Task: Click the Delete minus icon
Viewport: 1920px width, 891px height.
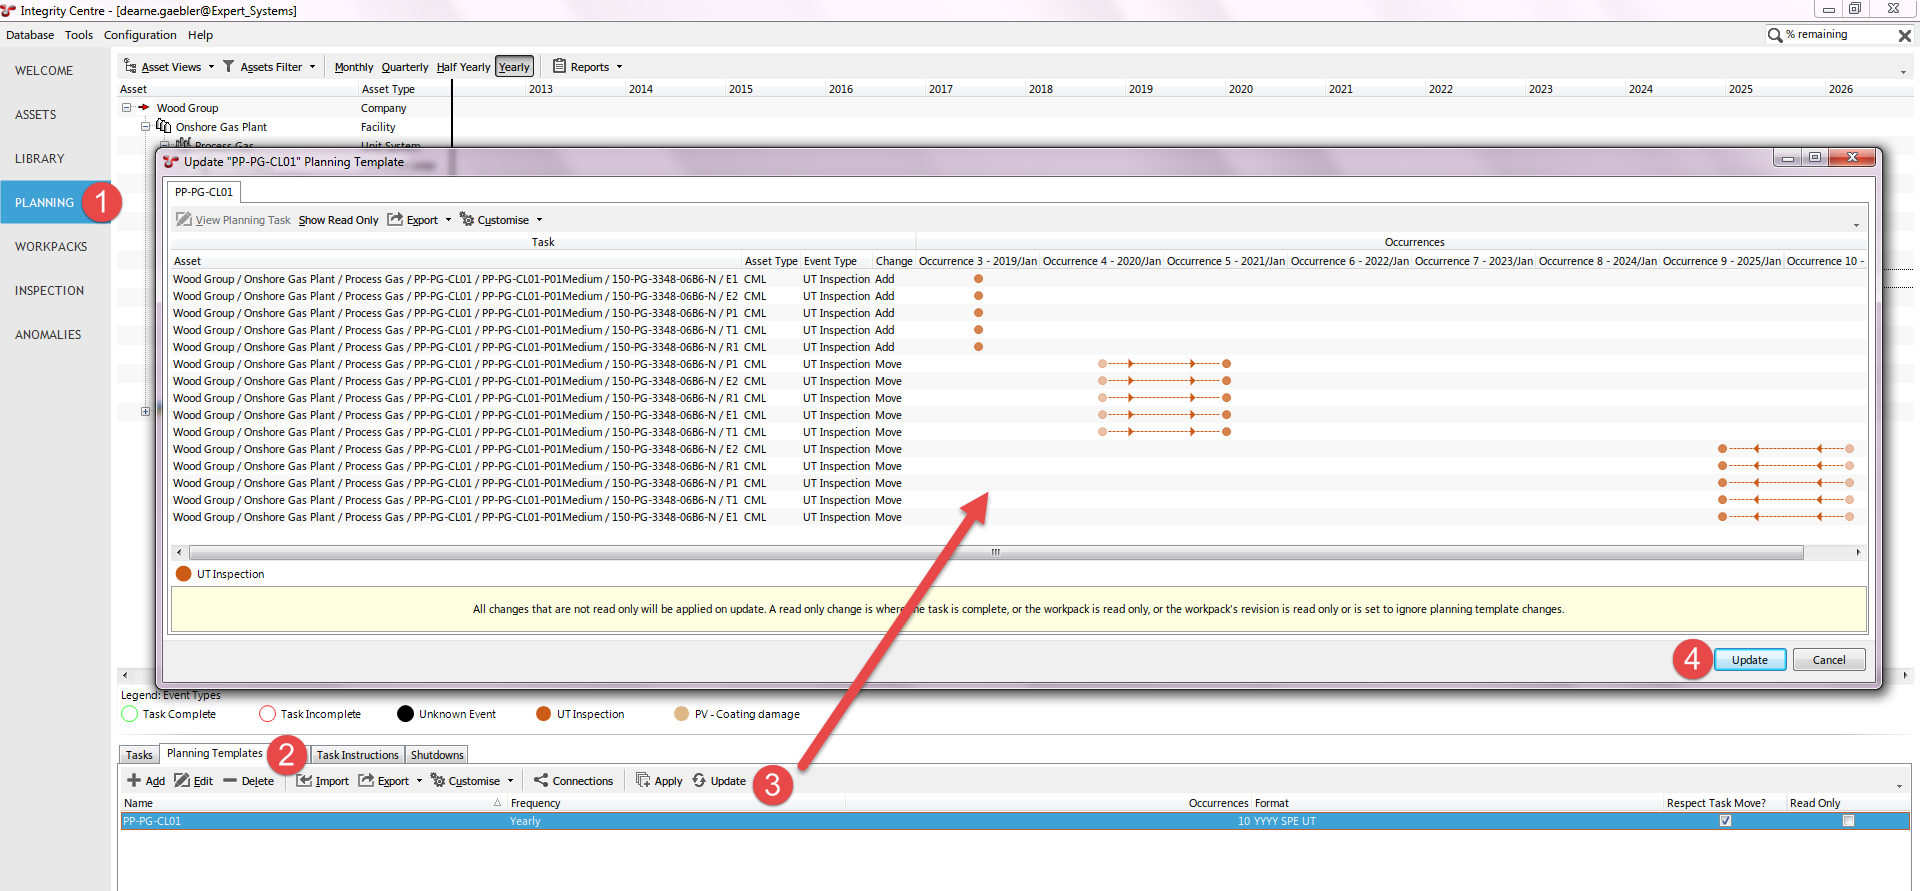Action: (x=230, y=780)
